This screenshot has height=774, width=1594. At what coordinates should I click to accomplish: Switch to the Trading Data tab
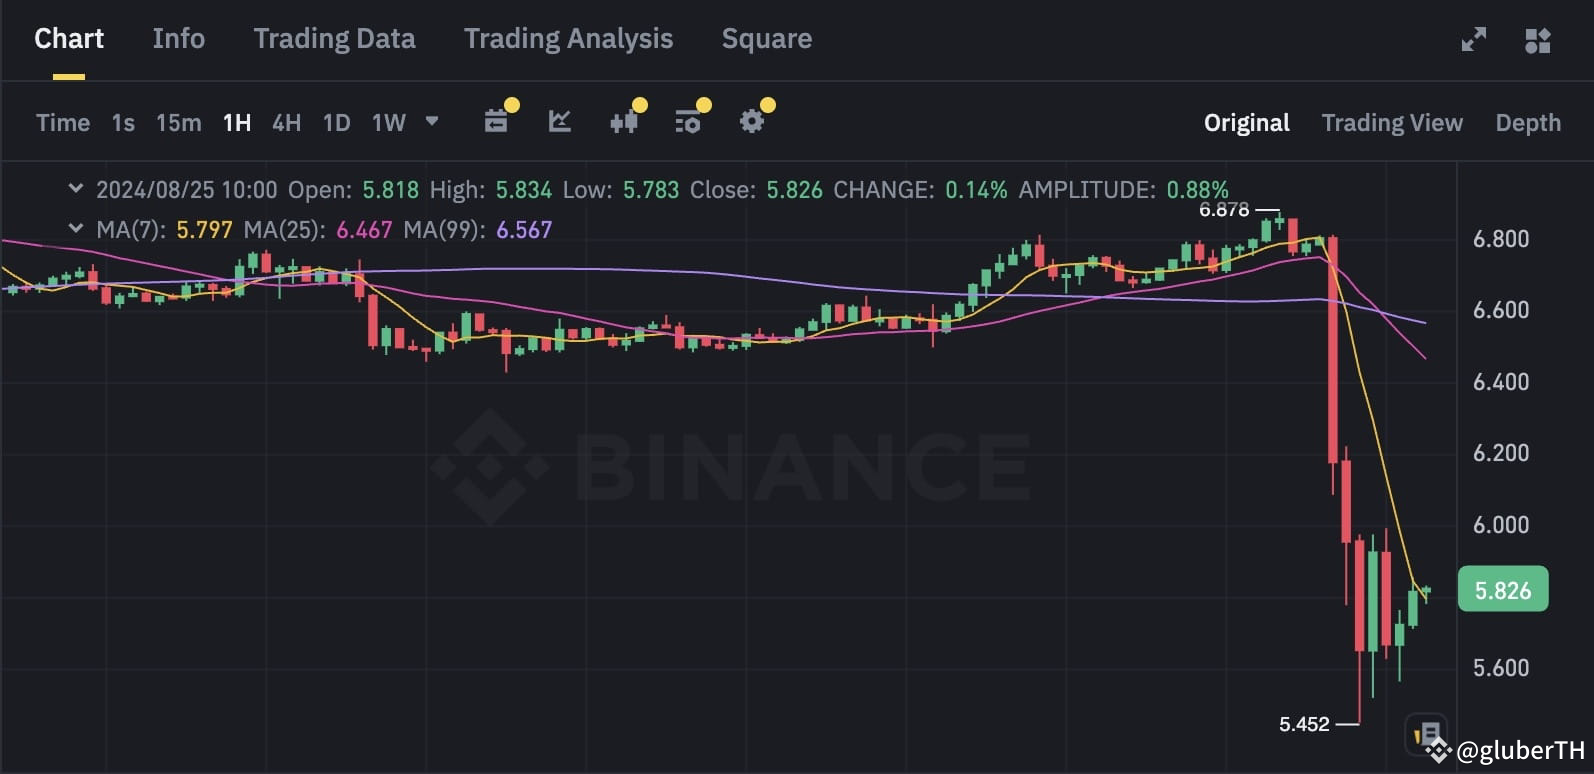334,39
